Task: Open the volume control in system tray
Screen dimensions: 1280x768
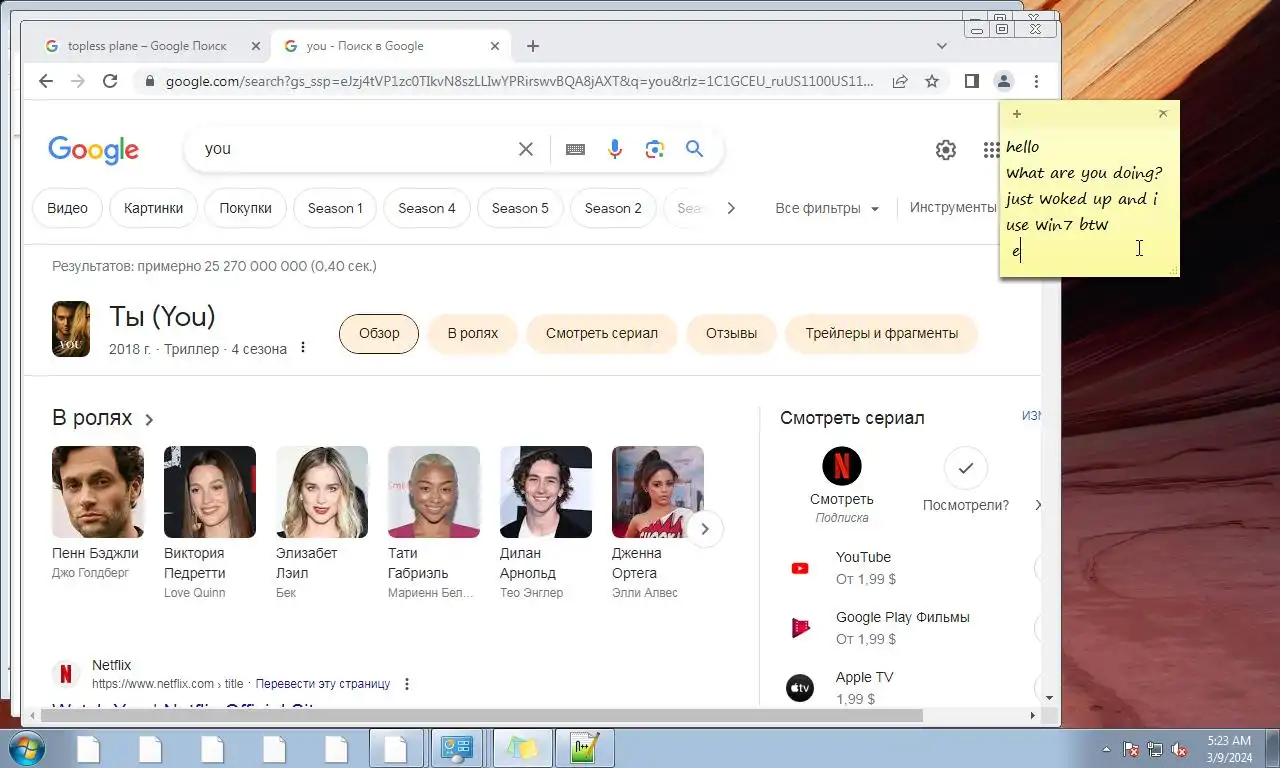Action: pyautogui.click(x=1179, y=749)
